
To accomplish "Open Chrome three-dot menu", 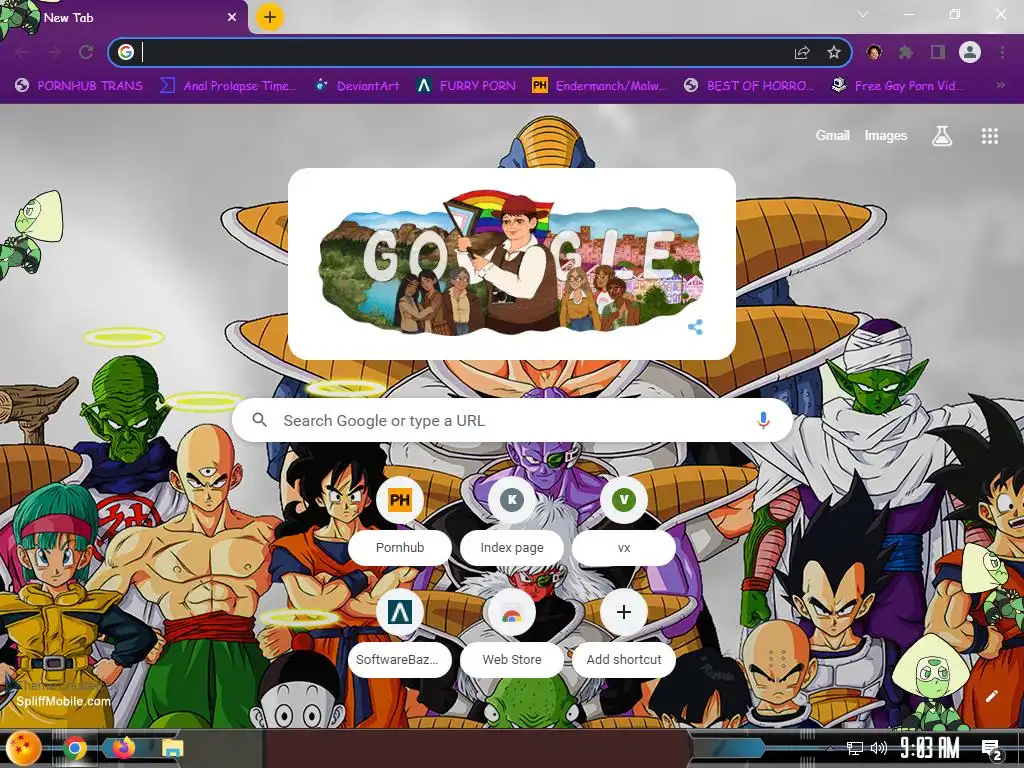I will [1002, 52].
